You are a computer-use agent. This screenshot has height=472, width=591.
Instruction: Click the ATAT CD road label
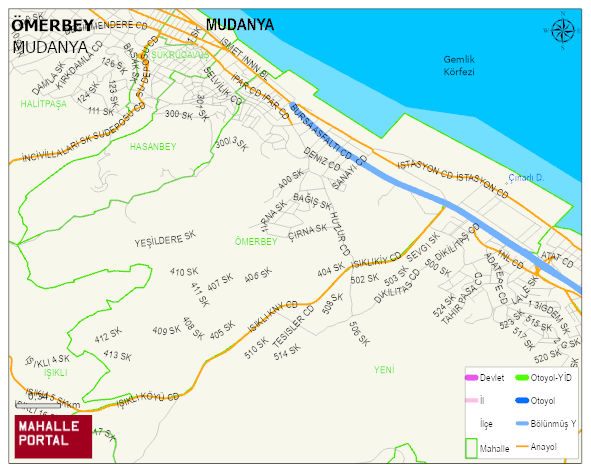coord(557,259)
